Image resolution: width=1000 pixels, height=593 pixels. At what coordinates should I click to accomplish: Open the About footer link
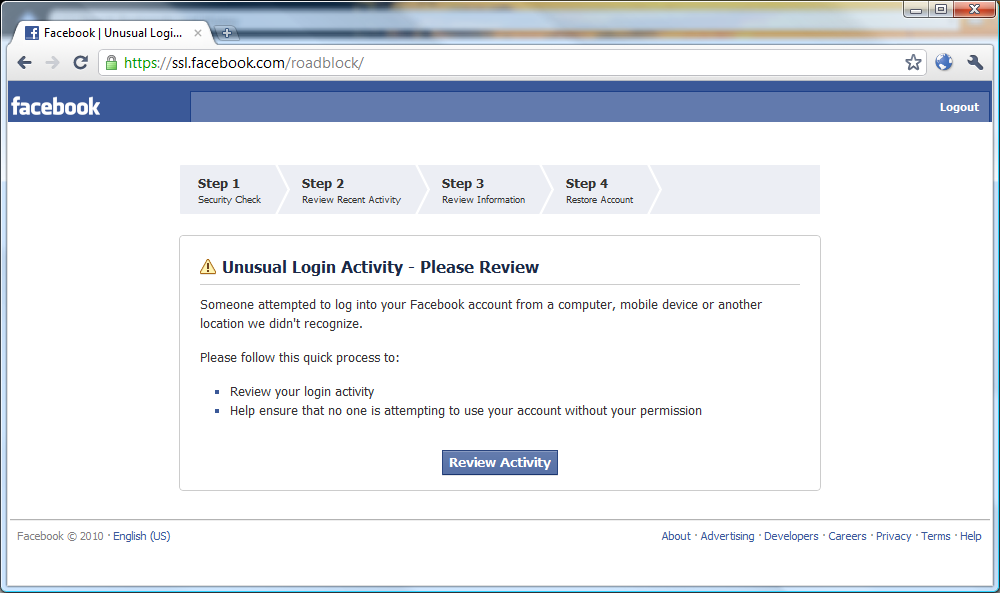coord(676,536)
